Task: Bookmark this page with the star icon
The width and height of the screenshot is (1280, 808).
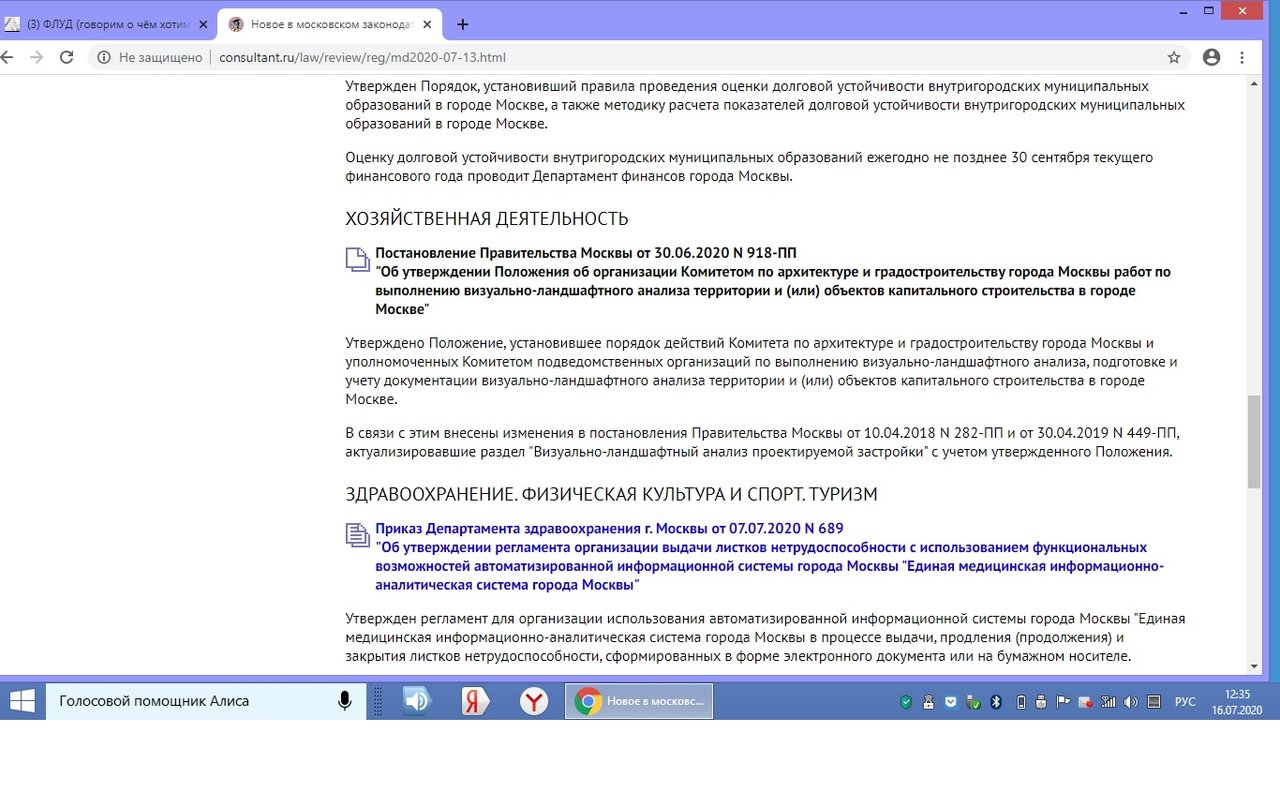Action: 1174,58
